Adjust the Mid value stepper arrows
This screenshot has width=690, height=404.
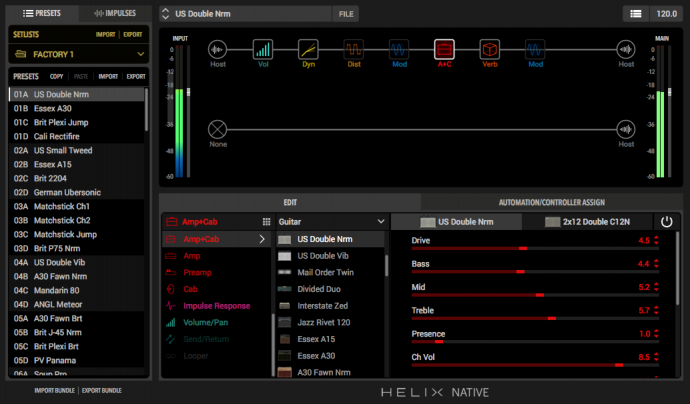656,286
